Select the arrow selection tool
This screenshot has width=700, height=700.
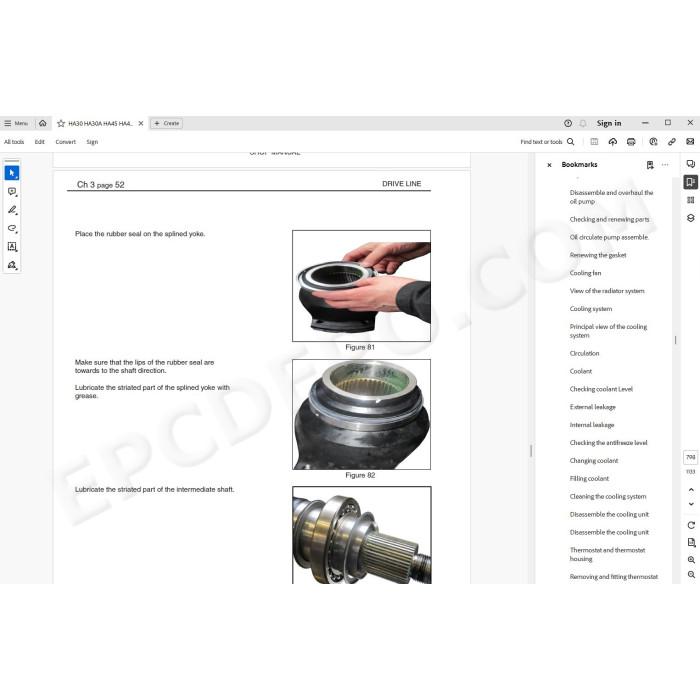click(x=12, y=173)
